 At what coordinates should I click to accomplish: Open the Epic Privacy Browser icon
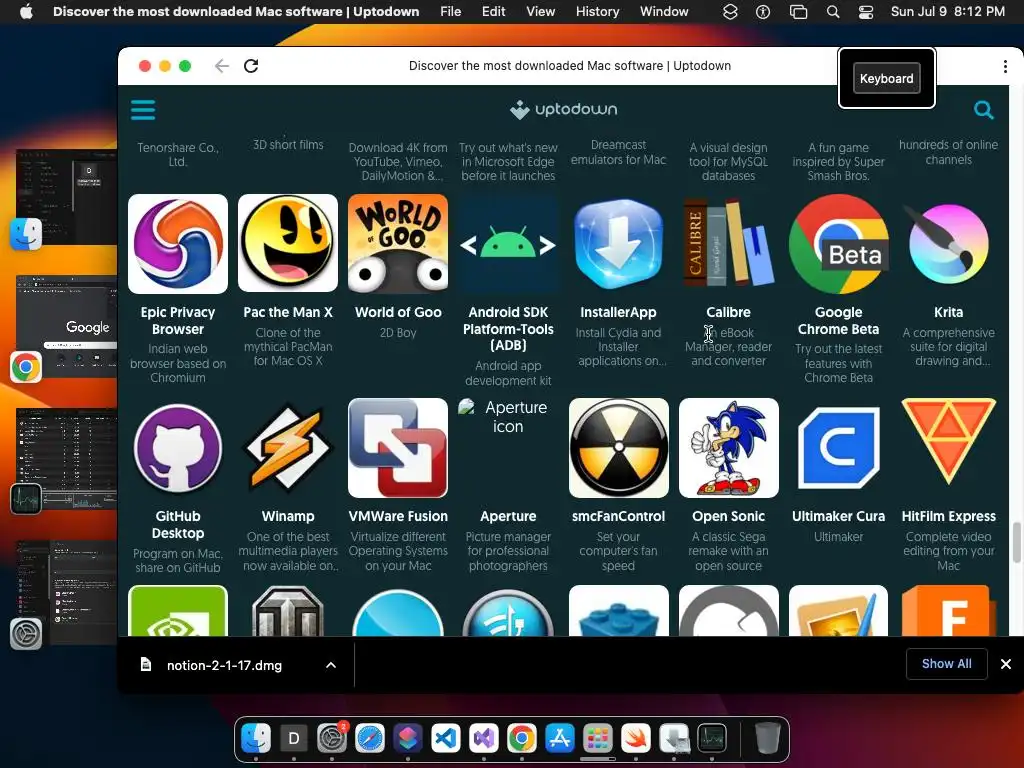[x=178, y=244]
